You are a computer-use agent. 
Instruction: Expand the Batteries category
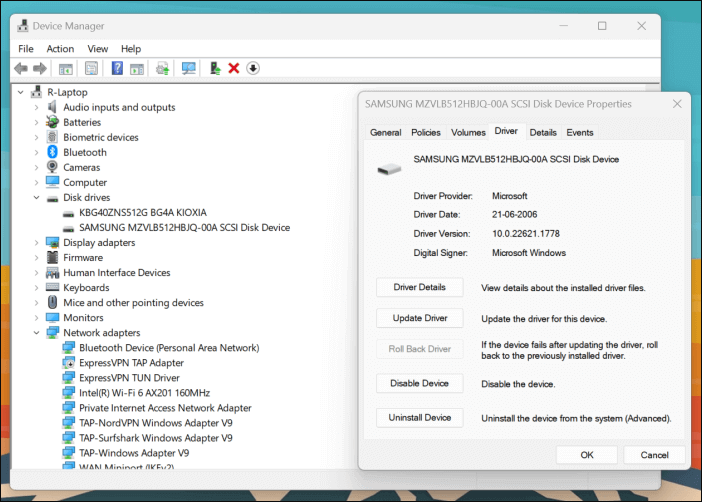(x=37, y=123)
